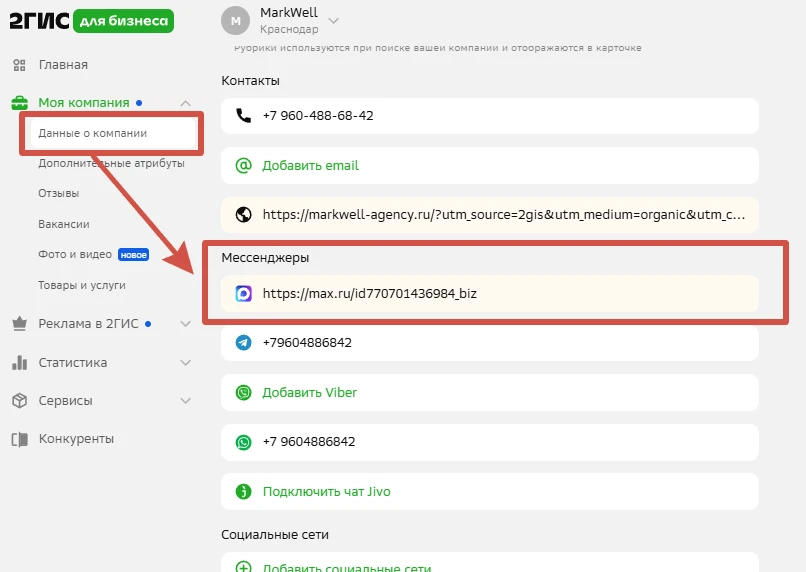Click Добавить социальные сети link
This screenshot has height=572, width=806.
347,567
